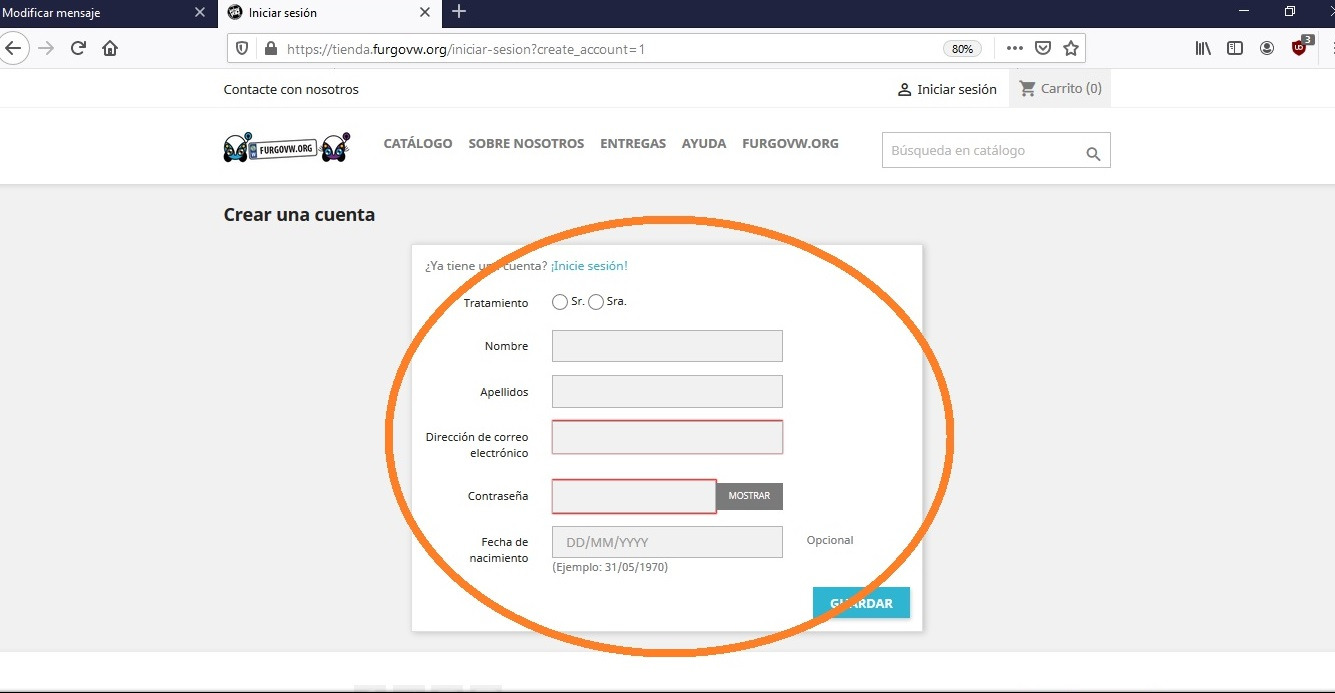The image size is (1335, 693).
Task: Click the GUARDAR button
Action: click(x=861, y=603)
